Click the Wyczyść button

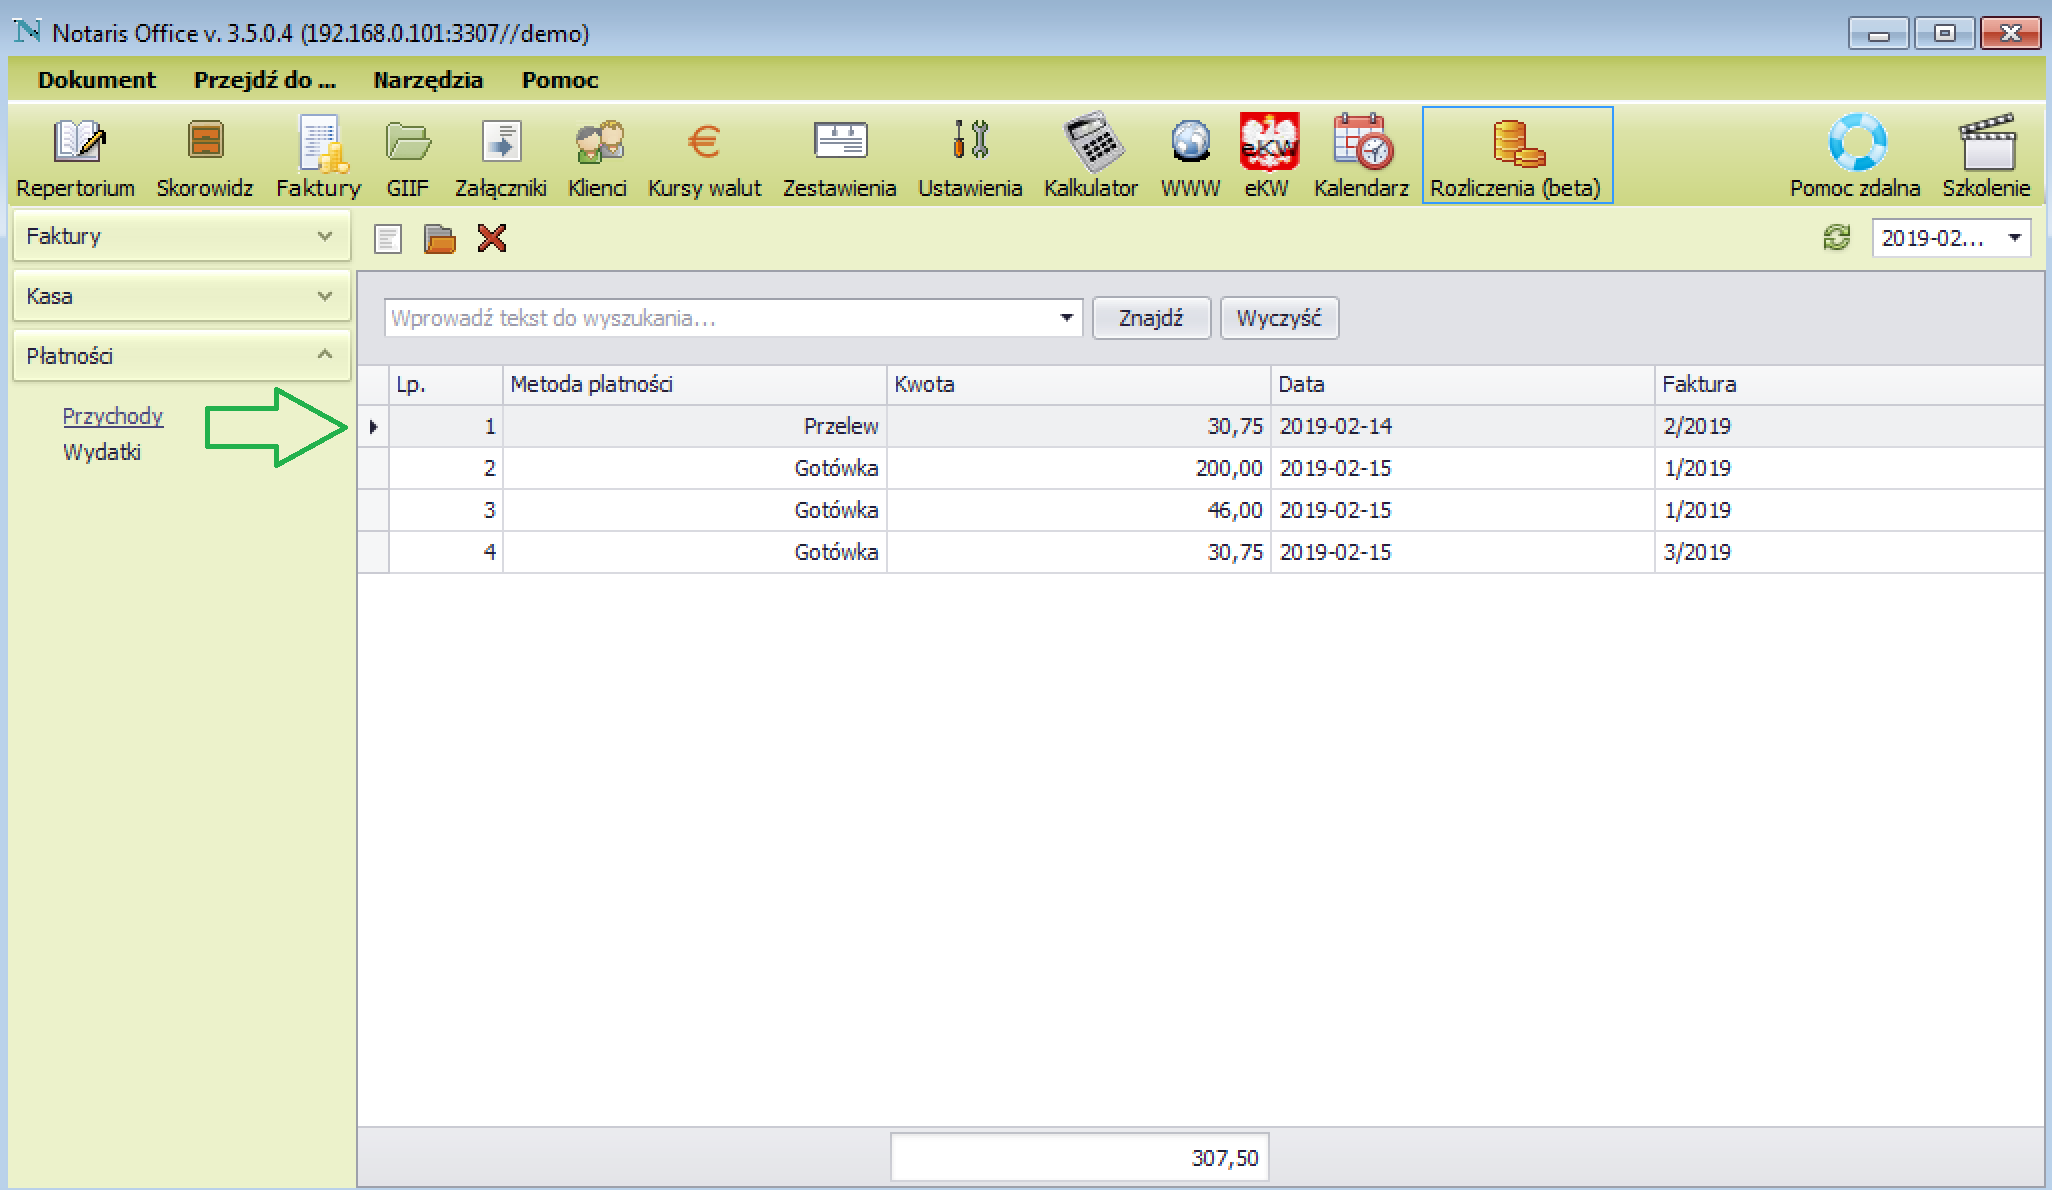click(1279, 318)
